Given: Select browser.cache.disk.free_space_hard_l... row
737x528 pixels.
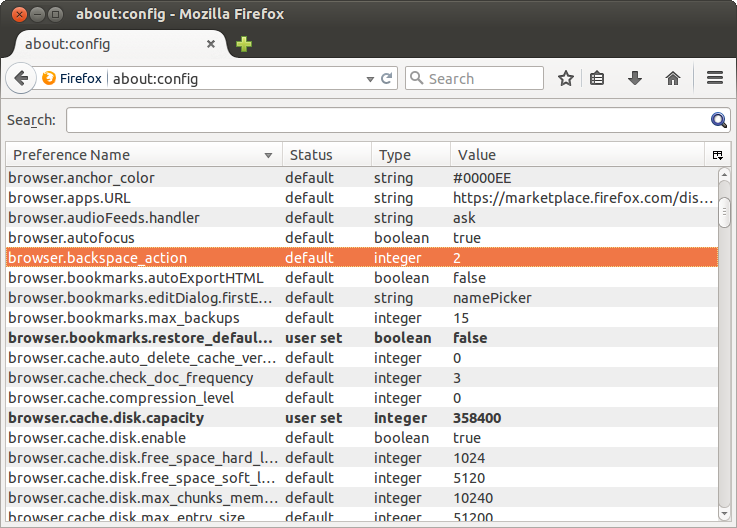Looking at the screenshot, I should pos(362,457).
